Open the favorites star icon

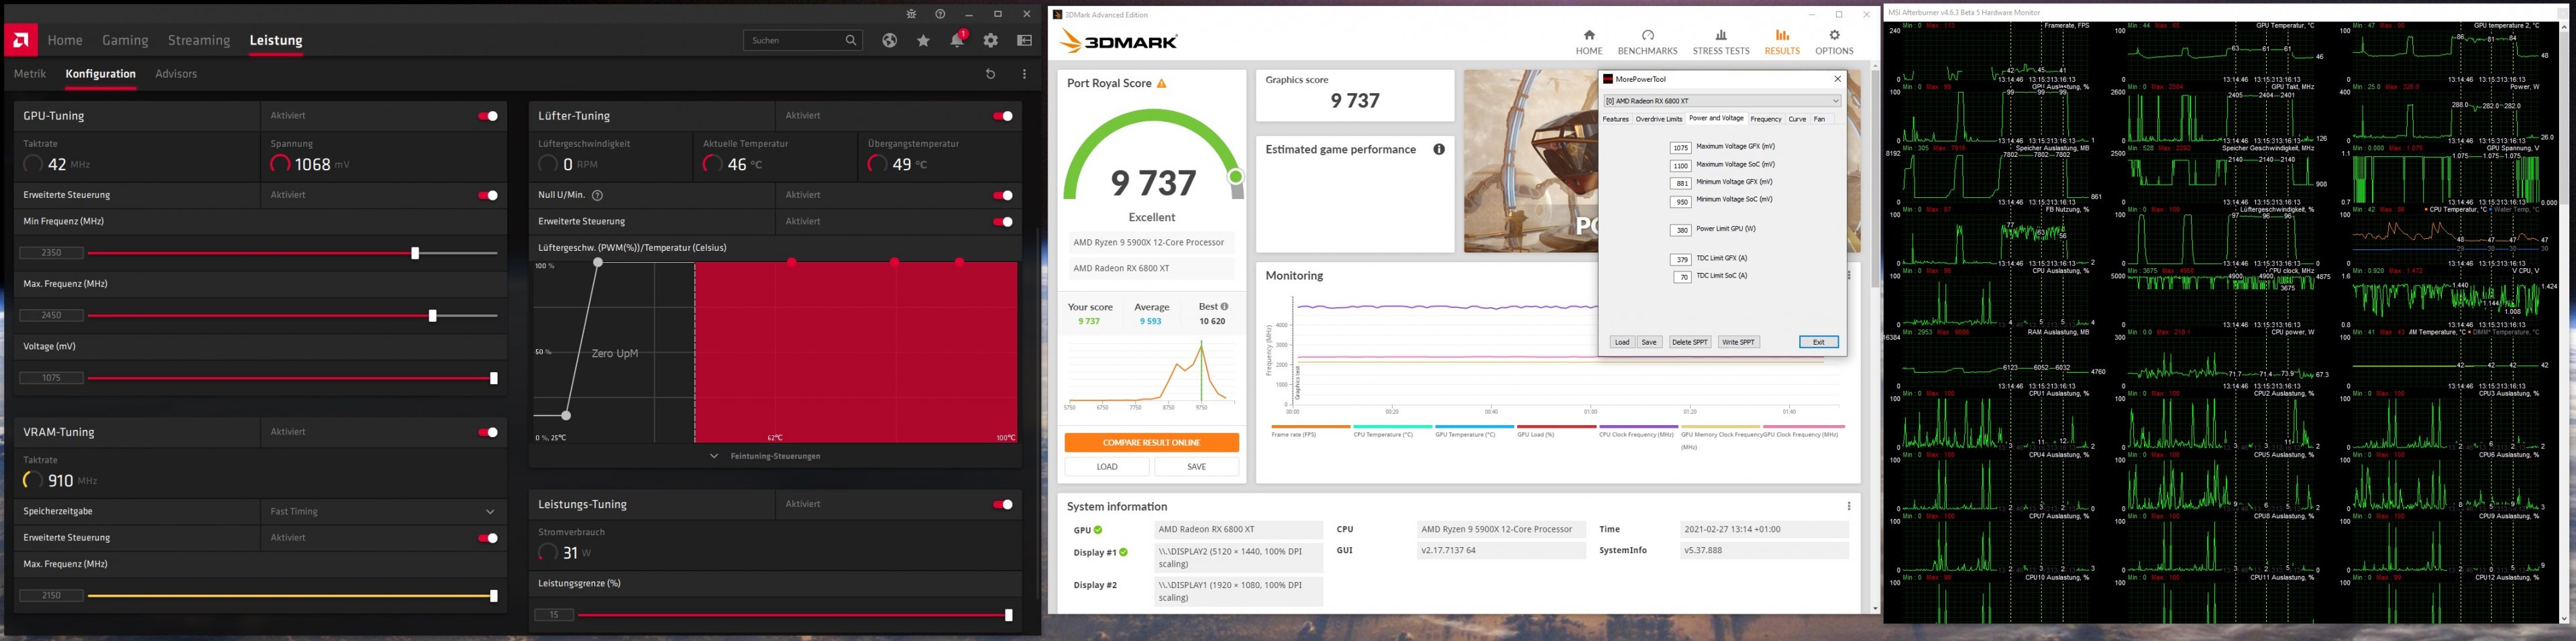(923, 40)
